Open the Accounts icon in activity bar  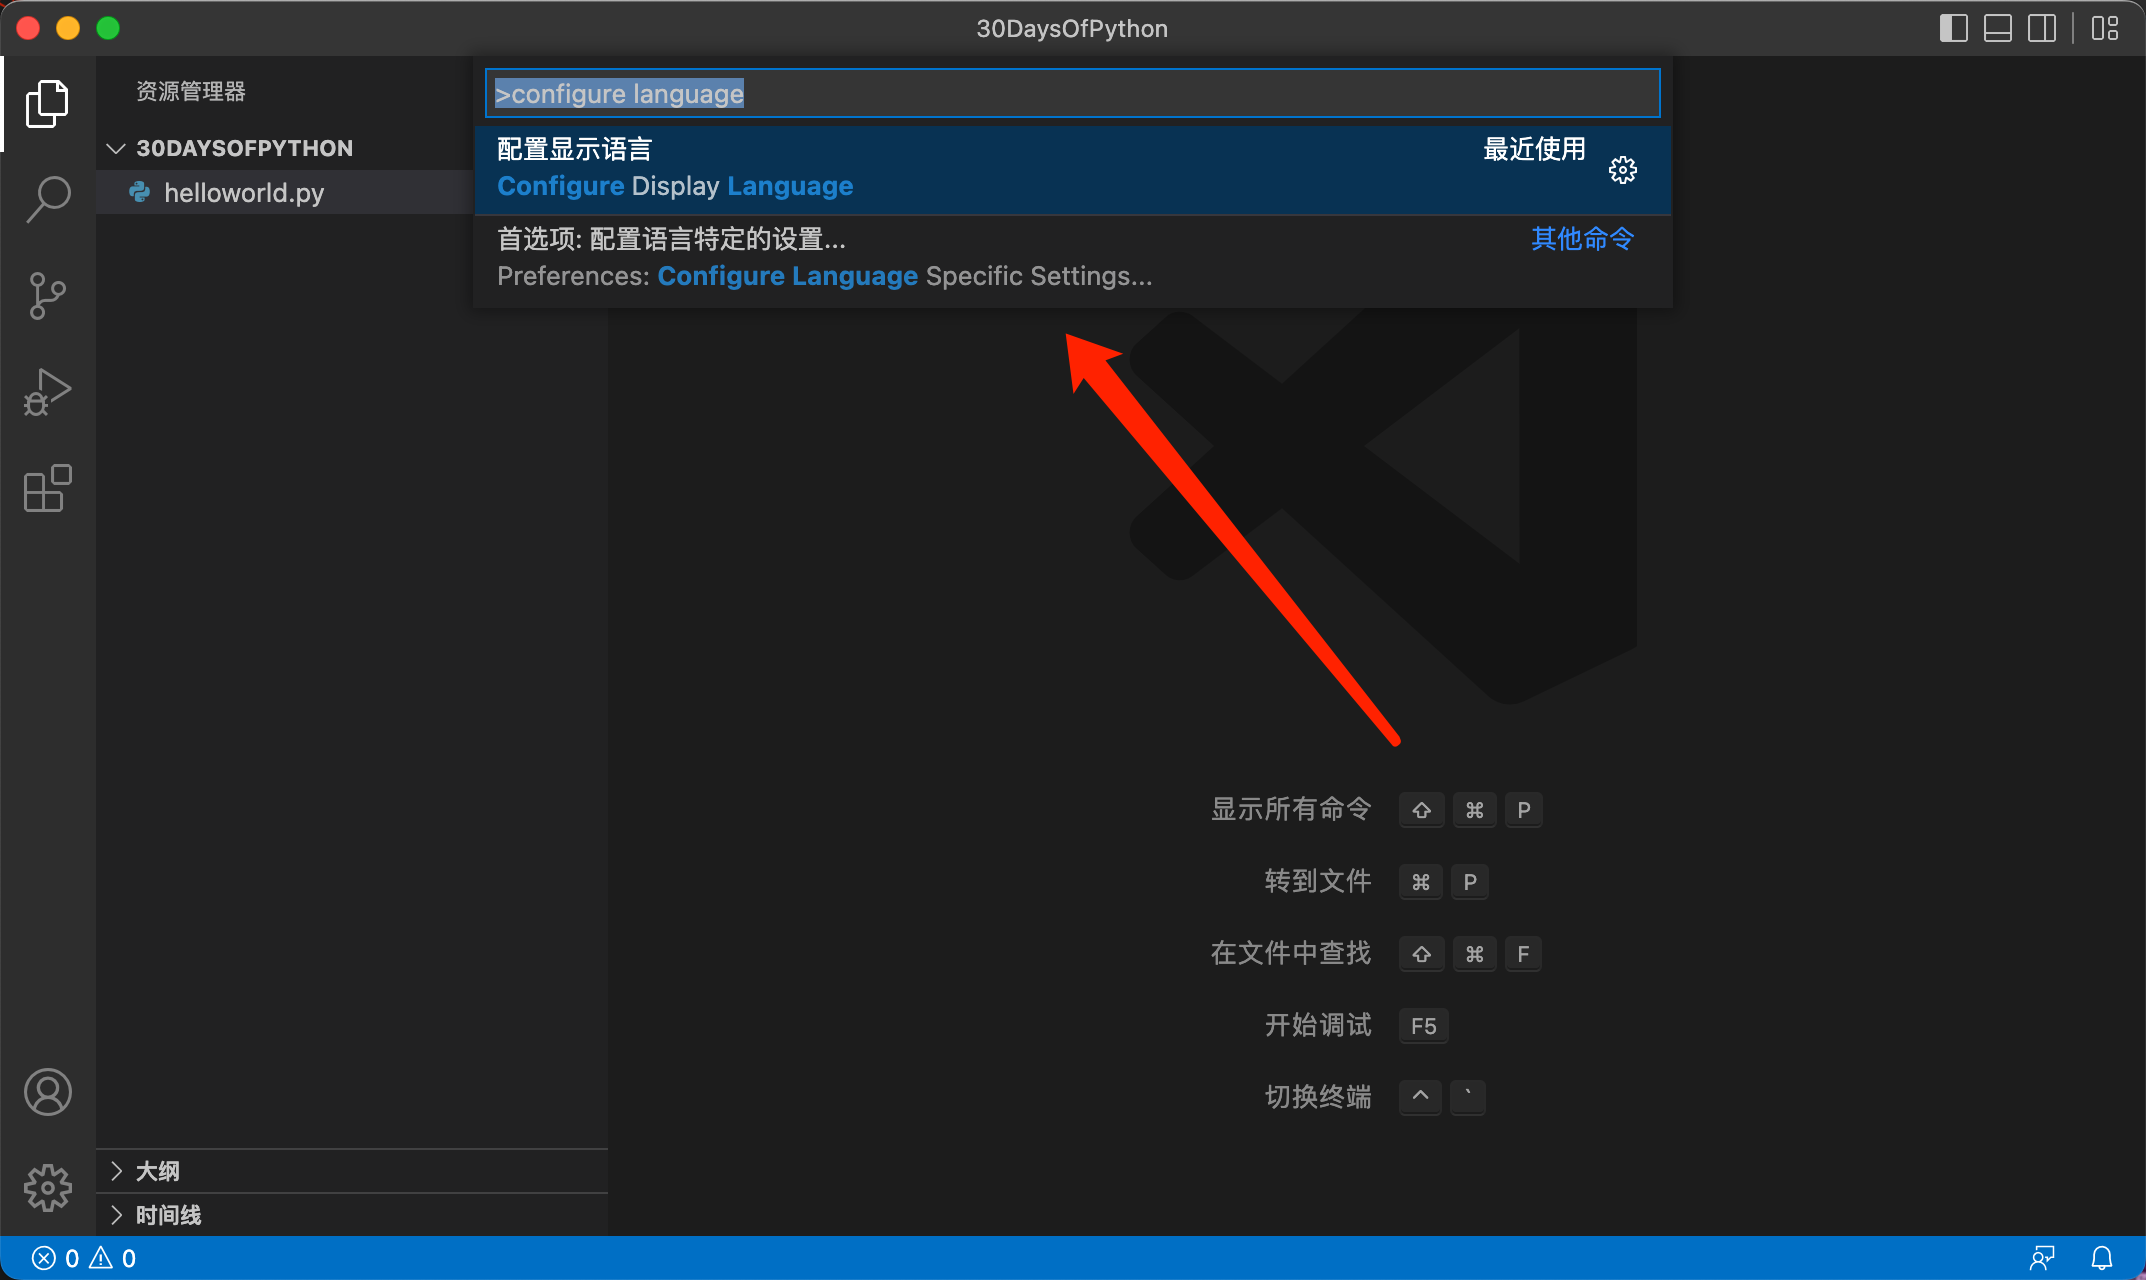pos(47,1091)
